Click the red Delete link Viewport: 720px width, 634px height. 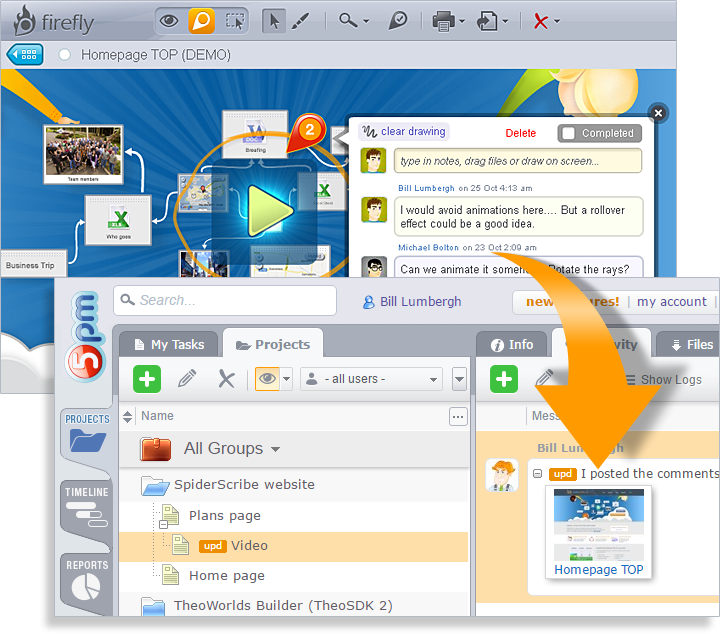click(x=520, y=133)
